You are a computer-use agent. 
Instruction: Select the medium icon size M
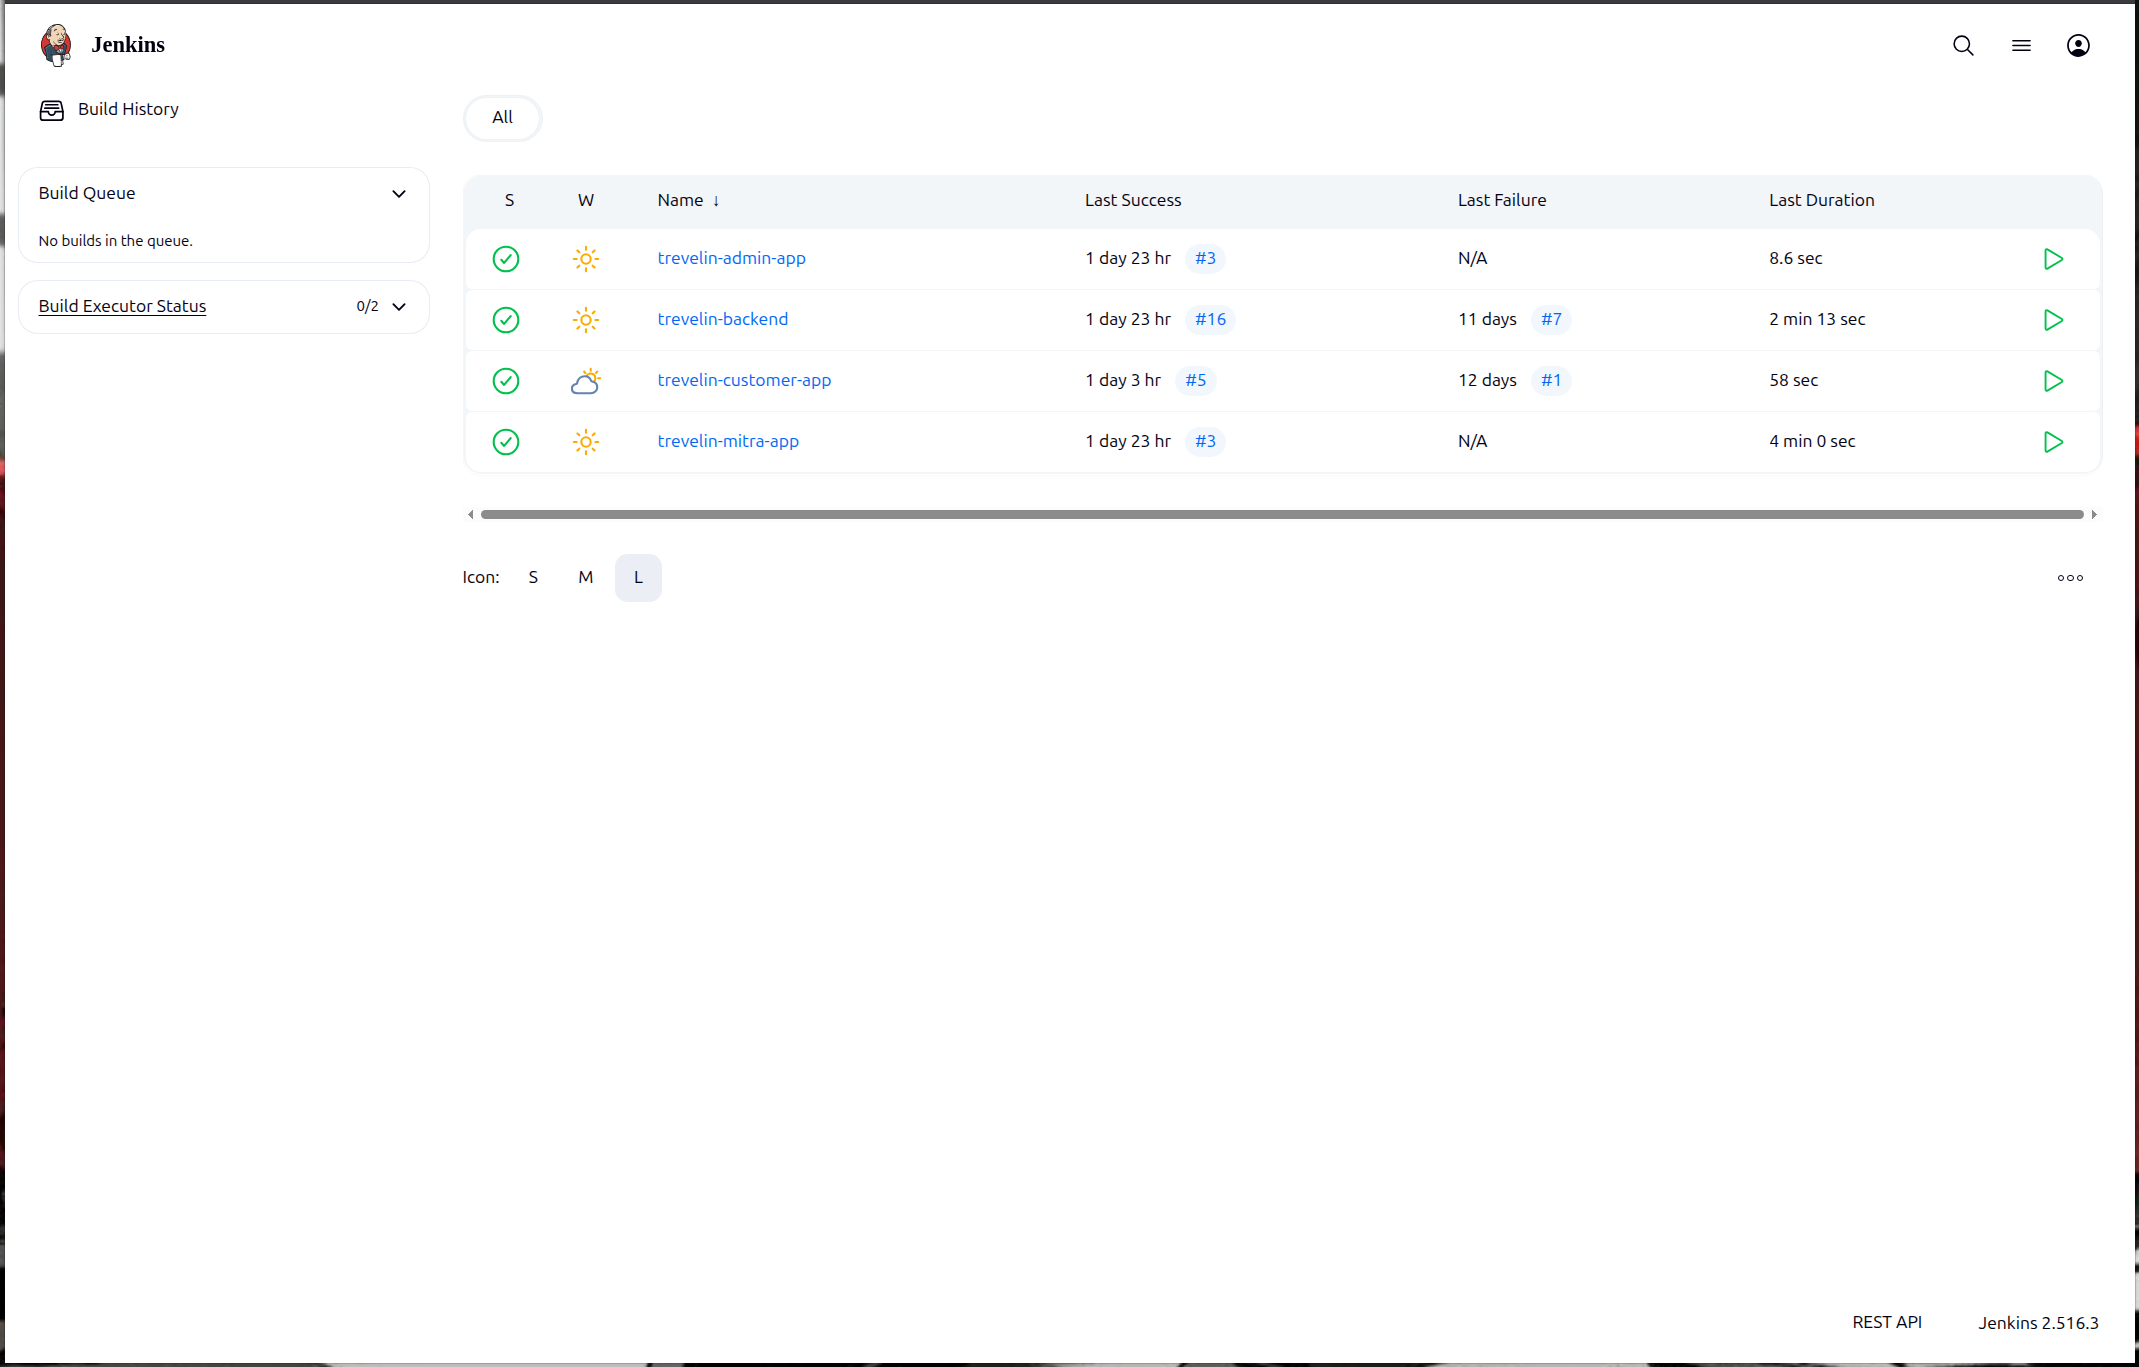click(586, 577)
